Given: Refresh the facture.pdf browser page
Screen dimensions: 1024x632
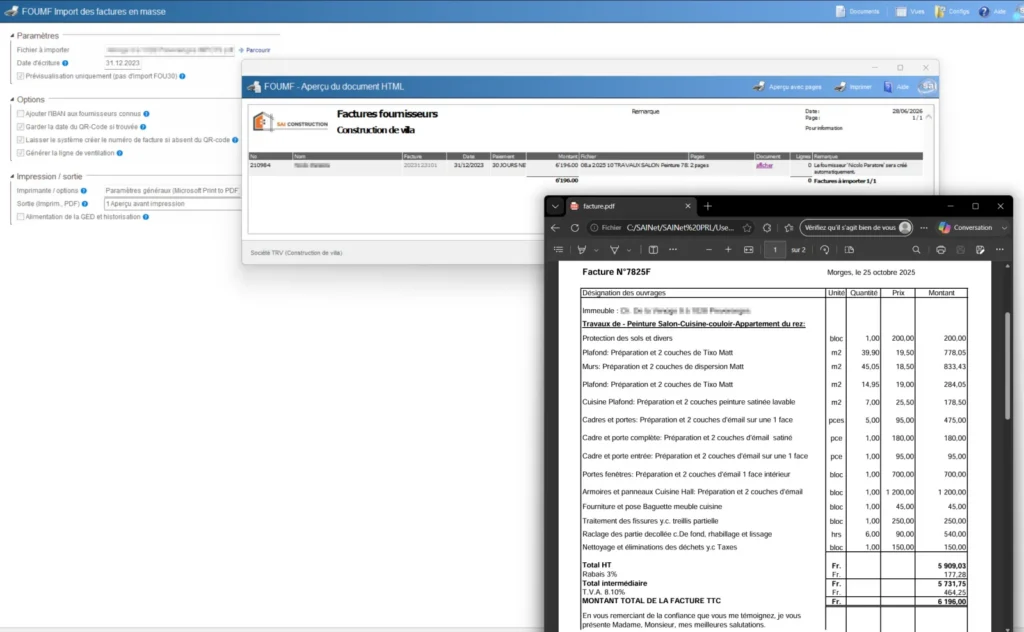Looking at the screenshot, I should pos(575,228).
